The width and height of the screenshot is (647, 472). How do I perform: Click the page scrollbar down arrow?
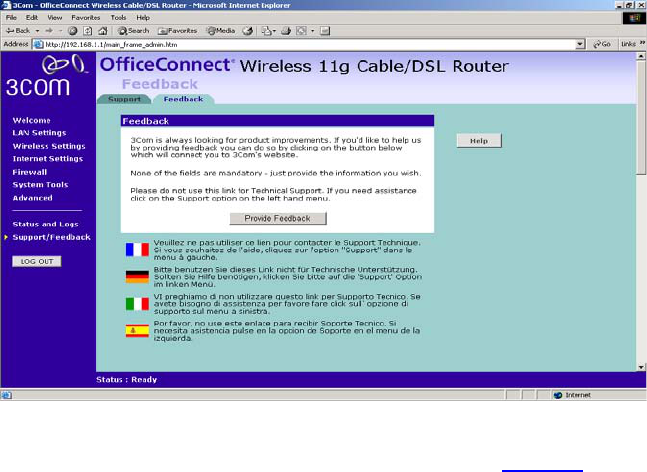[641, 367]
